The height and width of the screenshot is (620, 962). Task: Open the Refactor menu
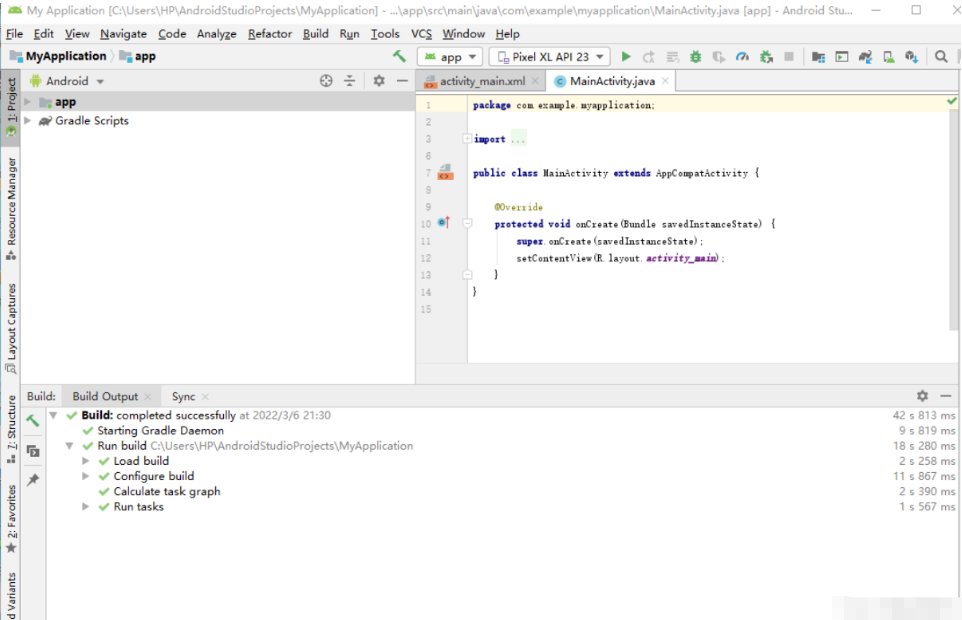pos(269,33)
